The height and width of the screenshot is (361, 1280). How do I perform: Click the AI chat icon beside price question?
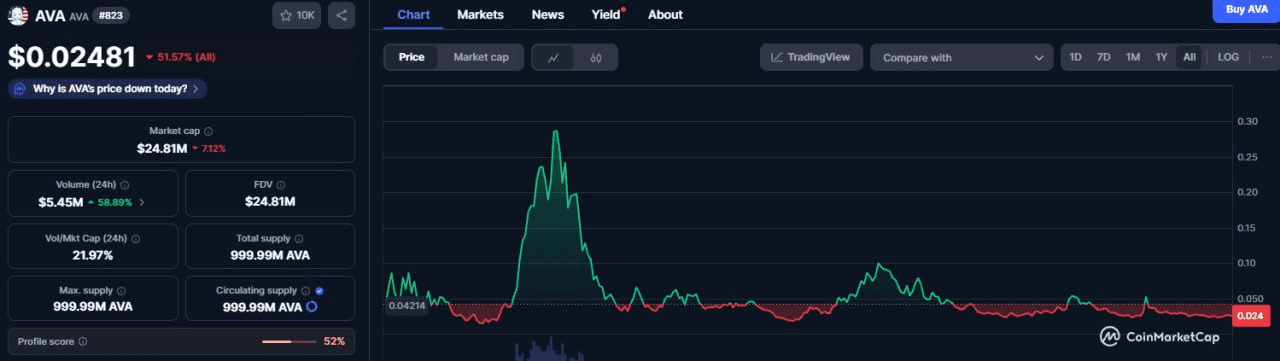(21, 88)
